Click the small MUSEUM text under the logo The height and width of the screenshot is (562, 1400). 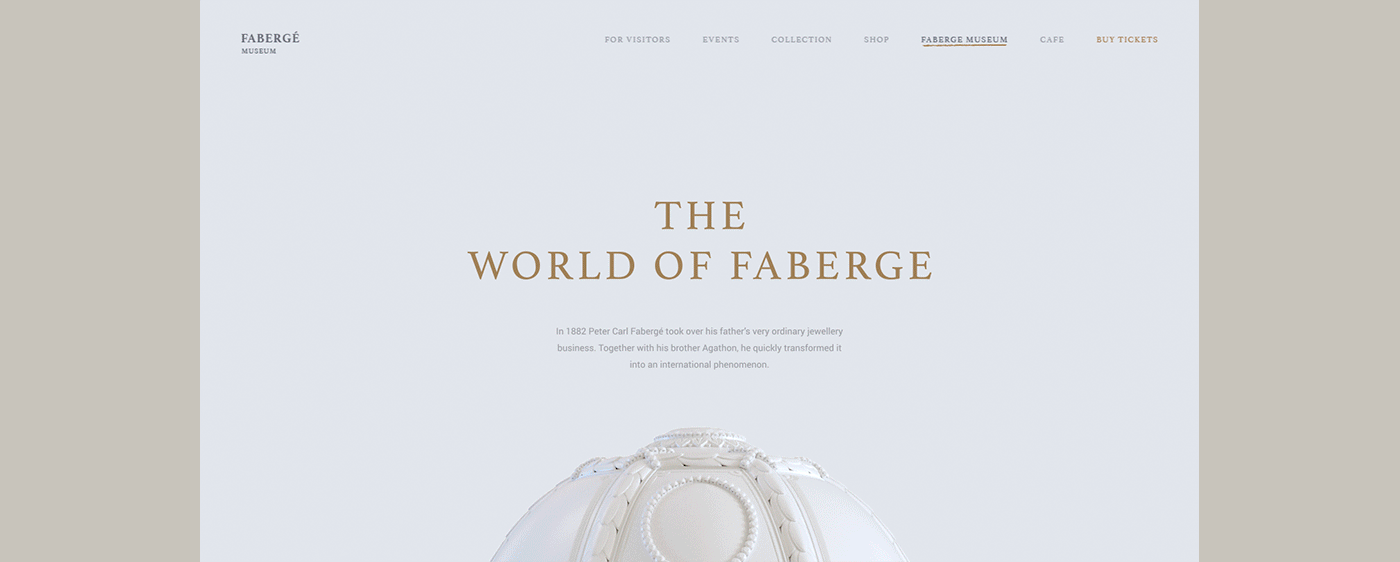[x=259, y=51]
